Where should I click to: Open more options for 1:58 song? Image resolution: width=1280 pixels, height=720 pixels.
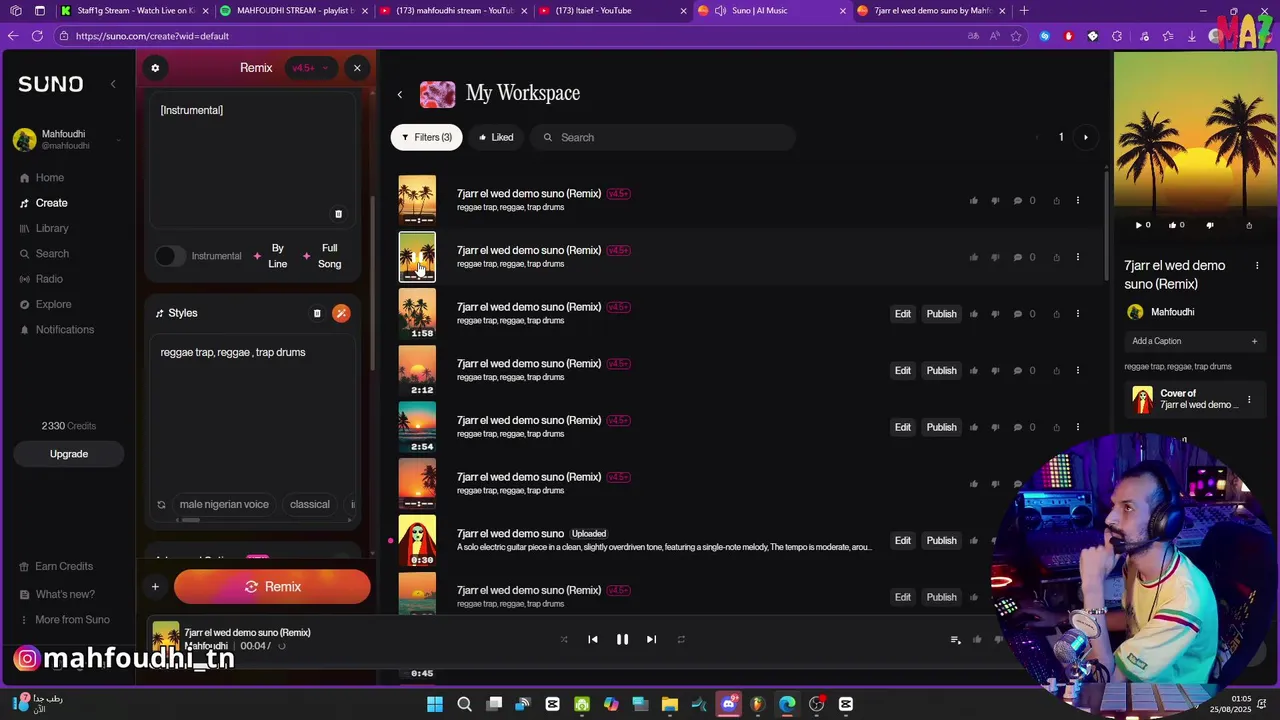click(x=1077, y=314)
